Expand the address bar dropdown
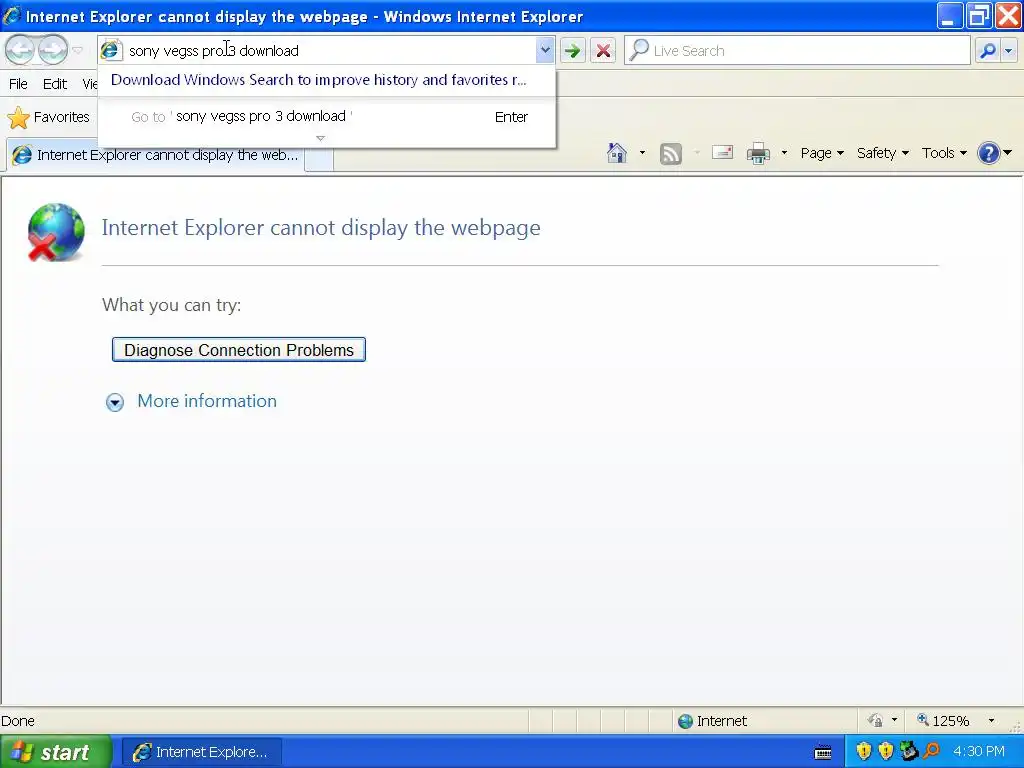Image resolution: width=1024 pixels, height=768 pixels. (545, 50)
